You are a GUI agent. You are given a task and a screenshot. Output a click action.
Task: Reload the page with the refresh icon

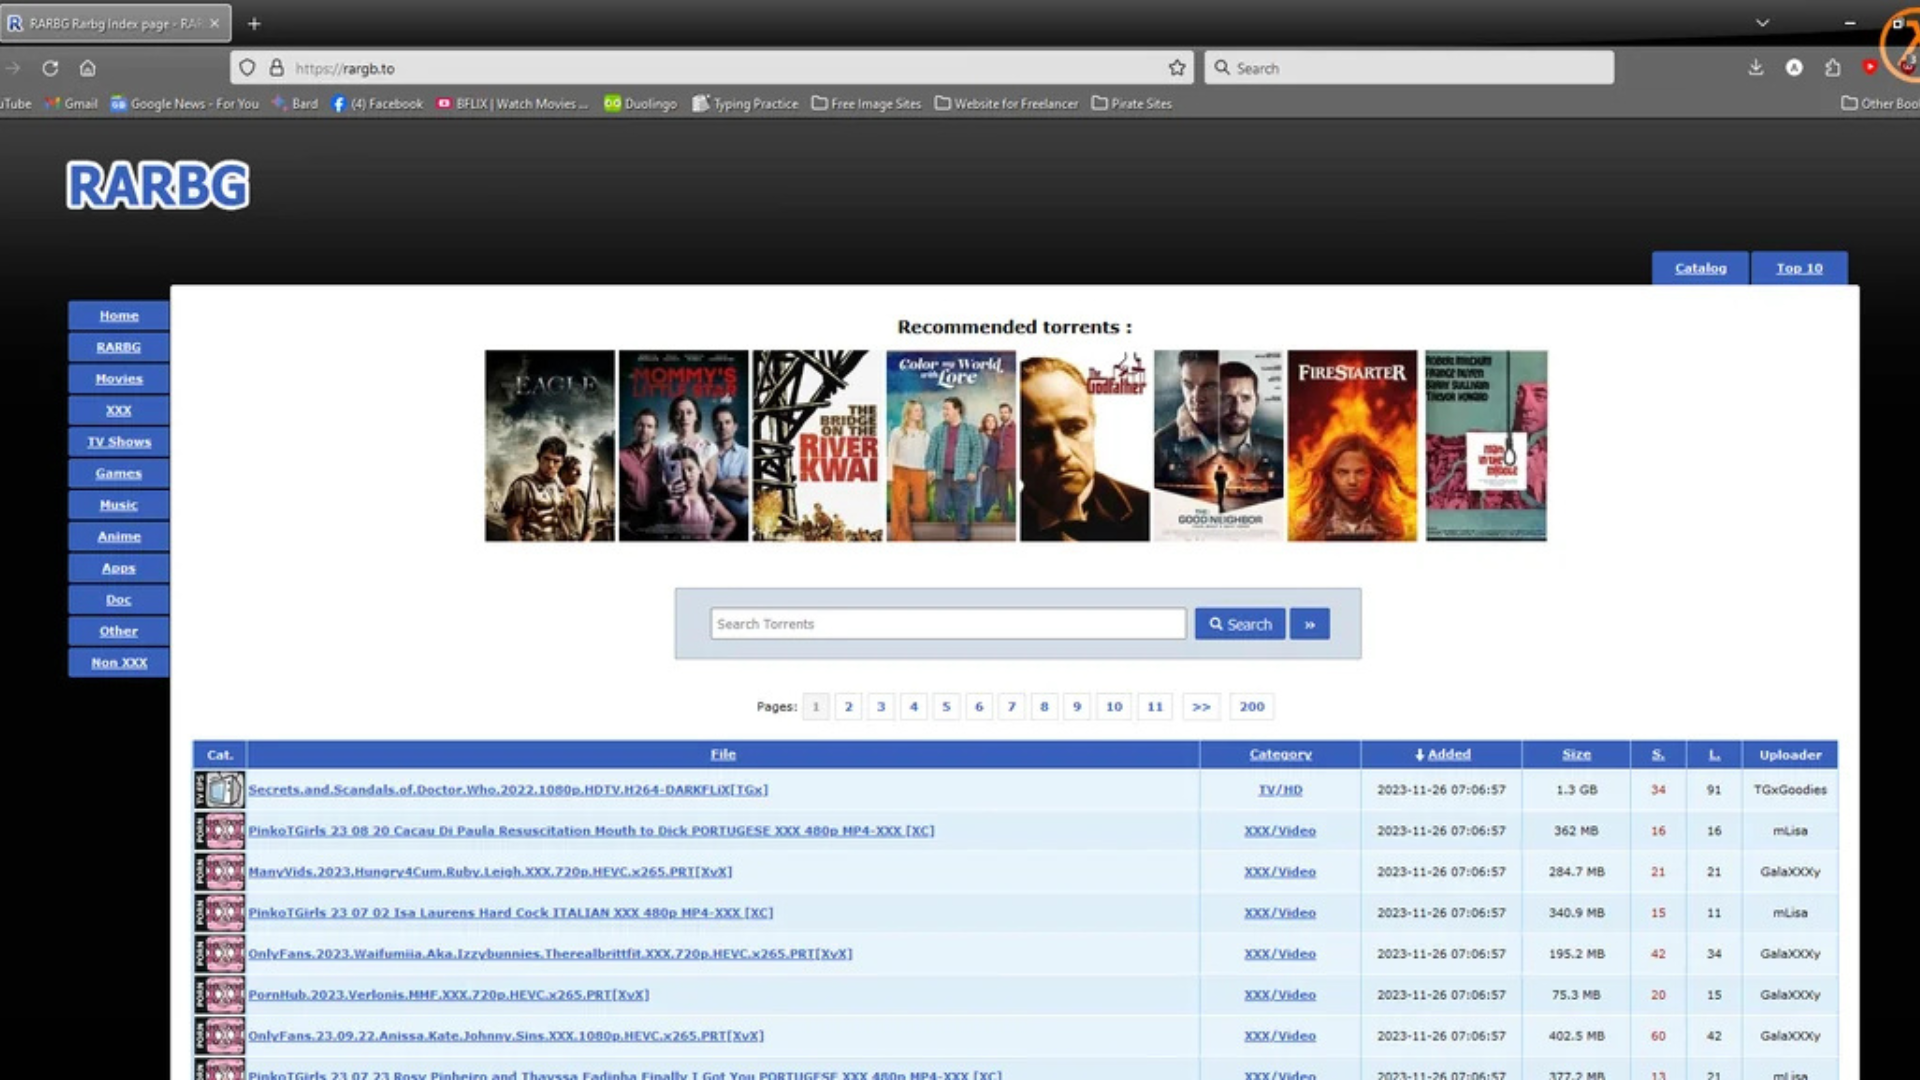point(50,68)
